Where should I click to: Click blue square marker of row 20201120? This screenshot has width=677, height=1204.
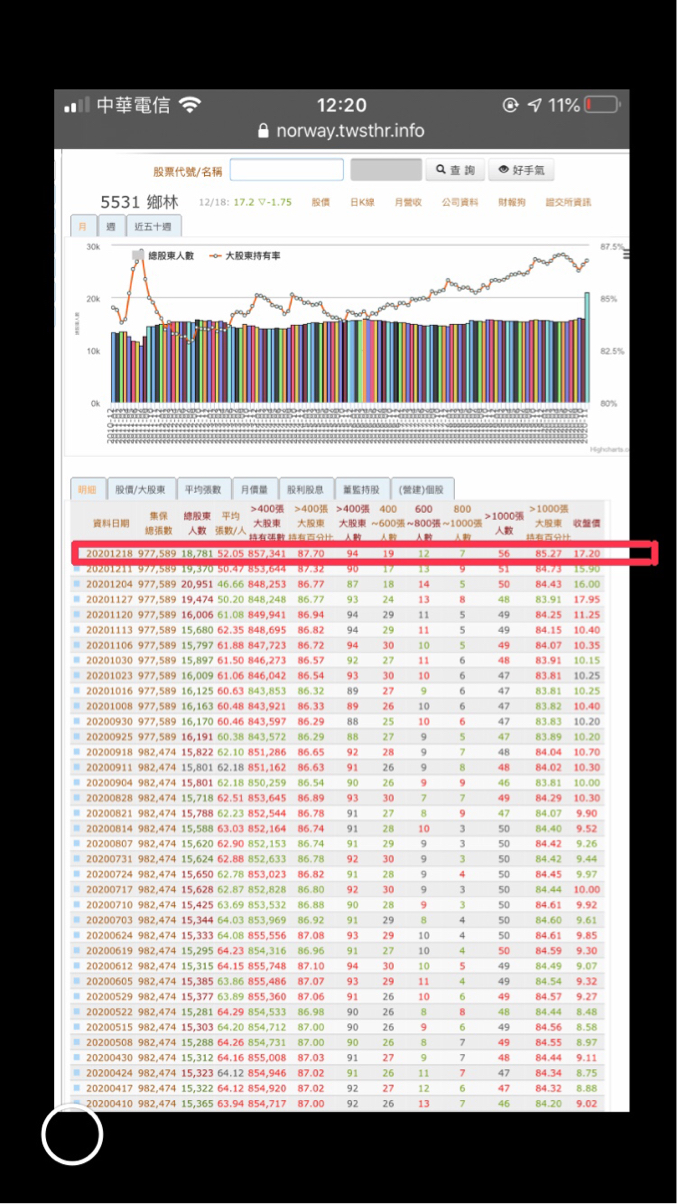tap(77, 614)
